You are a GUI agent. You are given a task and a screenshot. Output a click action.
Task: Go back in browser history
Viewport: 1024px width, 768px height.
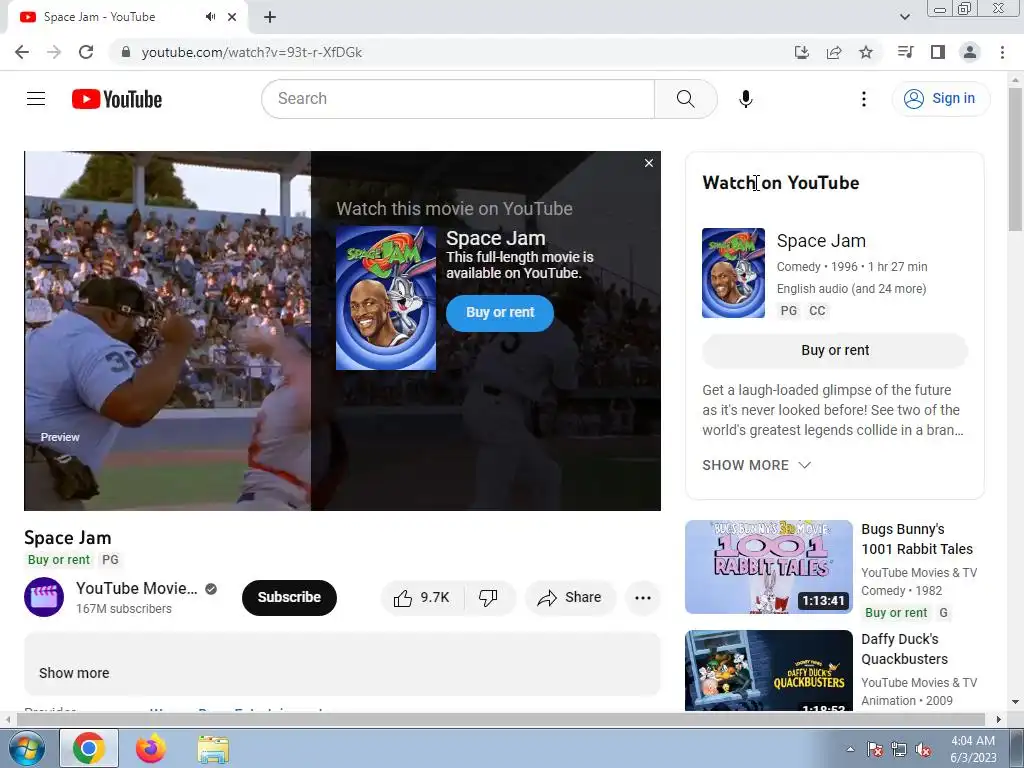tap(22, 52)
